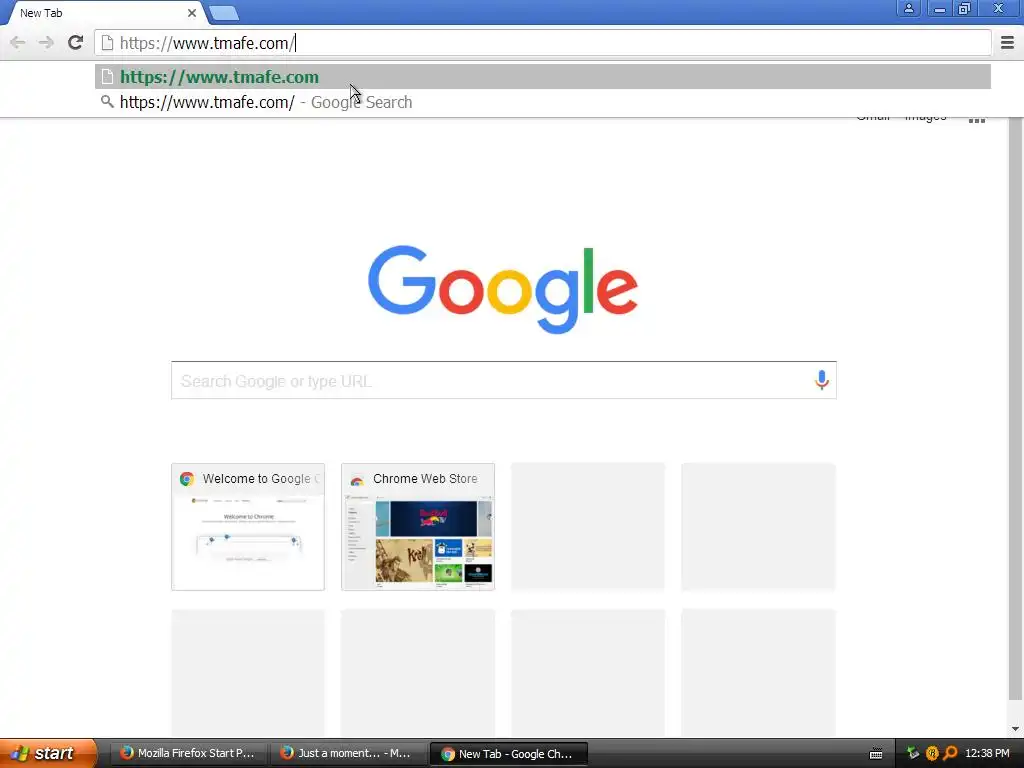This screenshot has width=1024, height=768.
Task: Select the New Tab tab
Action: pos(104,13)
